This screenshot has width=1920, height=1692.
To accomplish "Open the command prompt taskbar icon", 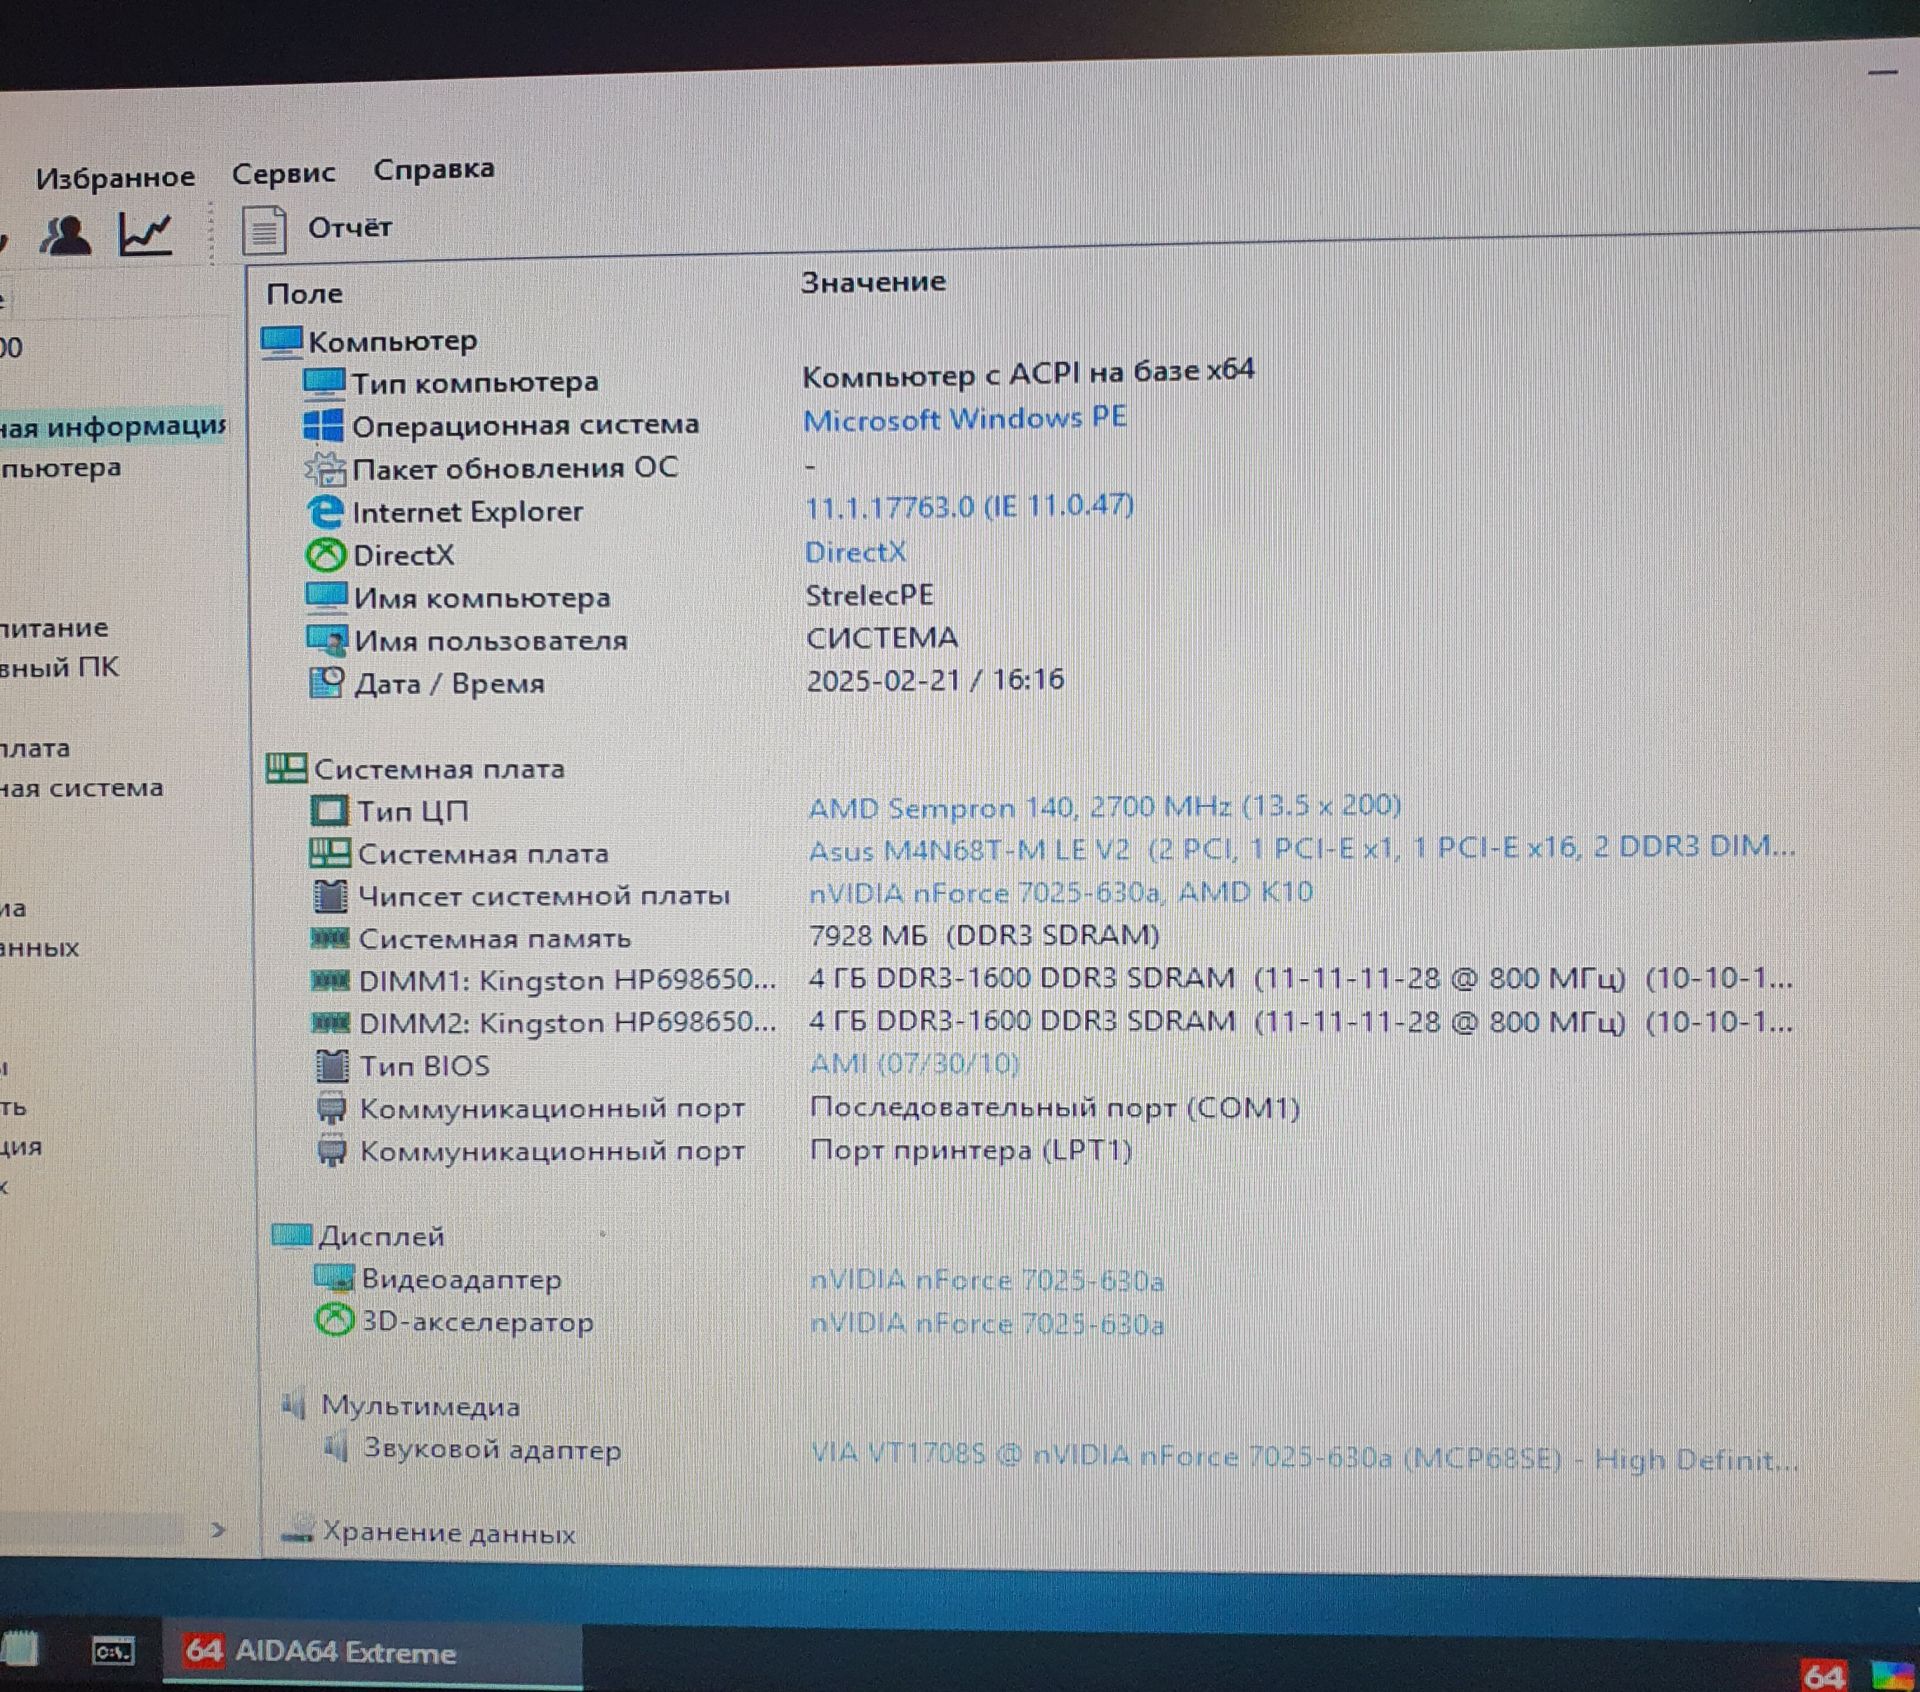I will [x=113, y=1652].
